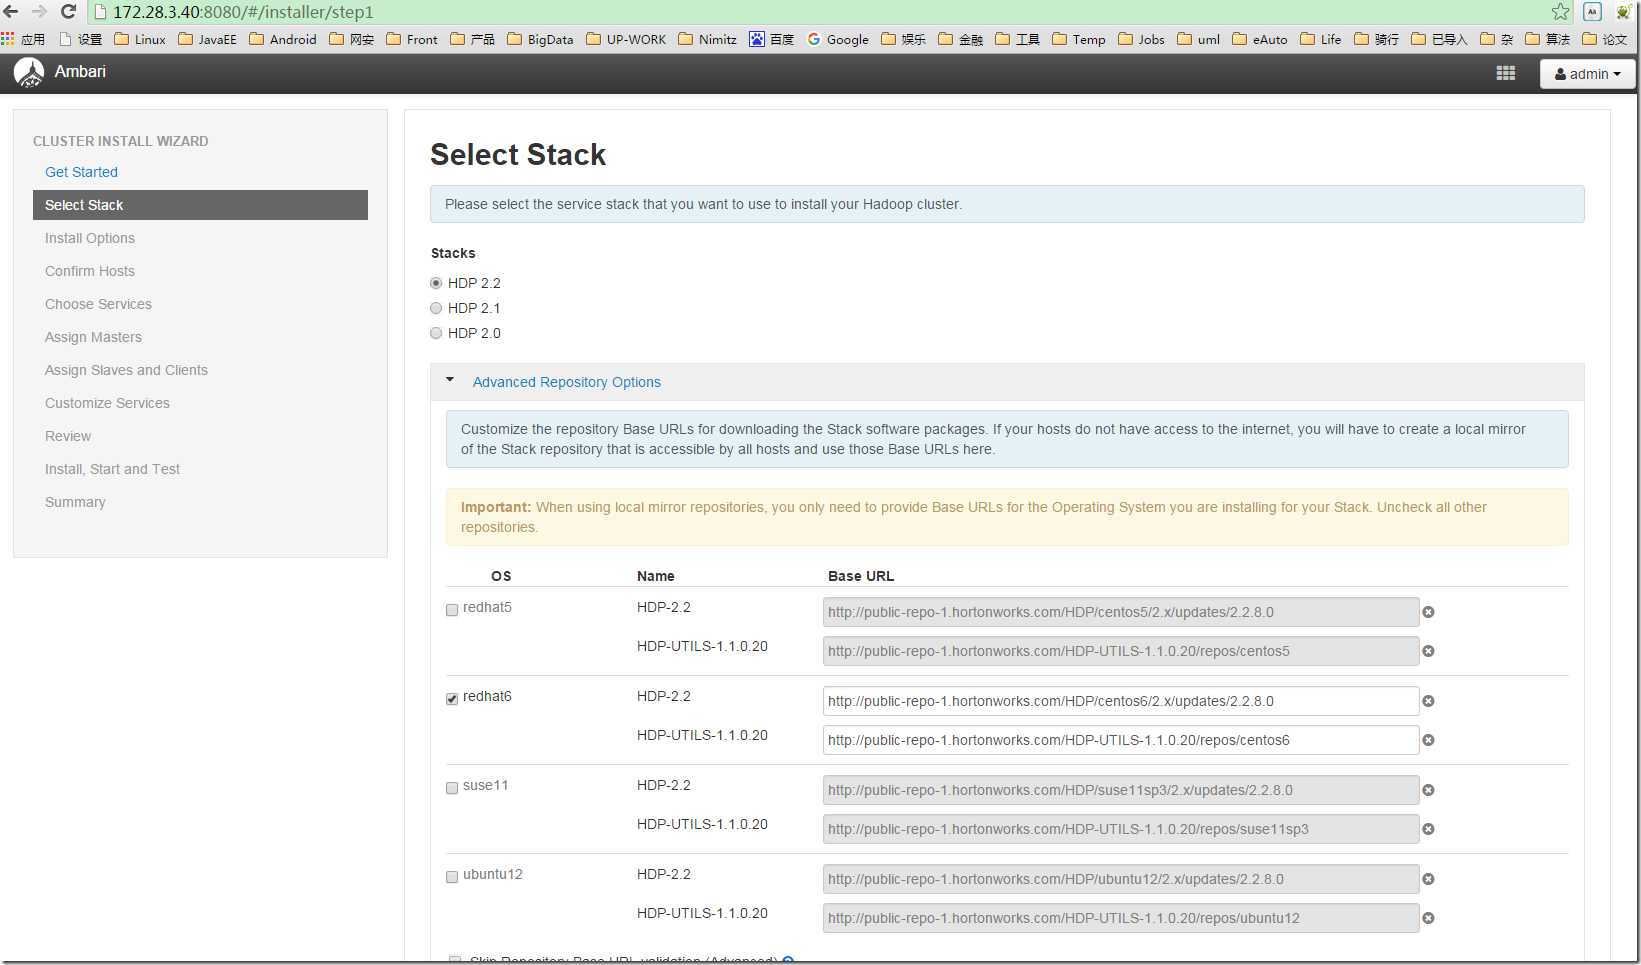Select the Install Options wizard step
This screenshot has width=1641, height=965.
tap(89, 238)
